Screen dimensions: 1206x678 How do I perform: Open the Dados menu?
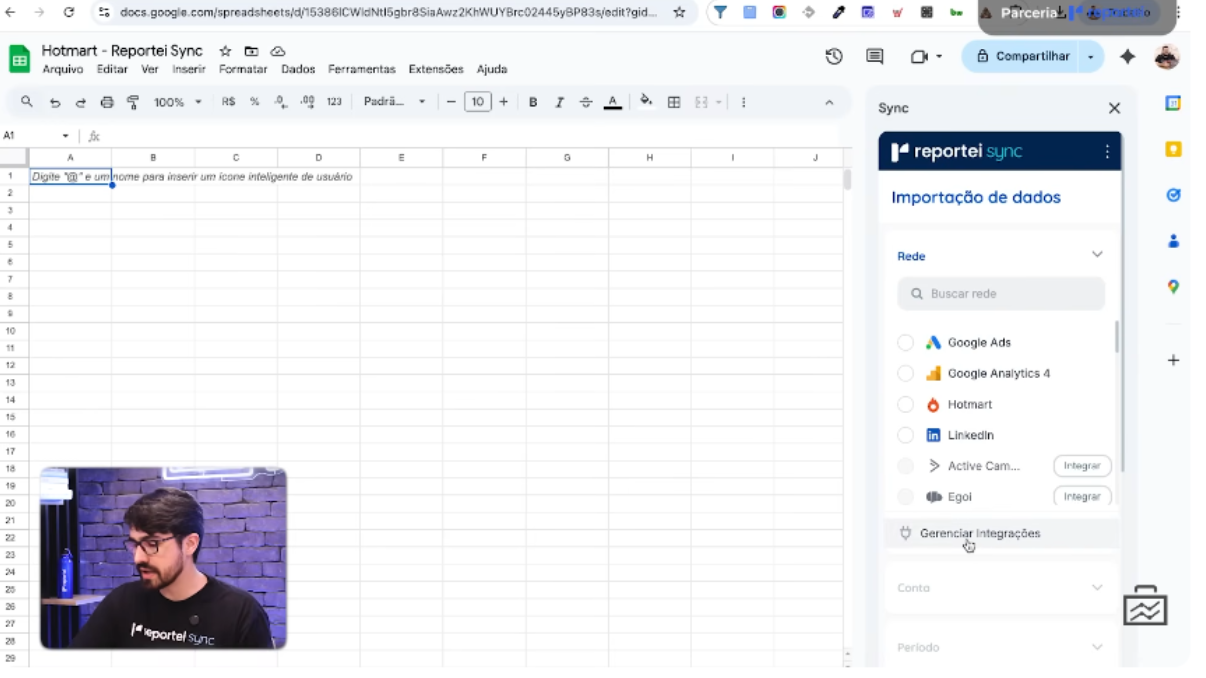tap(298, 70)
